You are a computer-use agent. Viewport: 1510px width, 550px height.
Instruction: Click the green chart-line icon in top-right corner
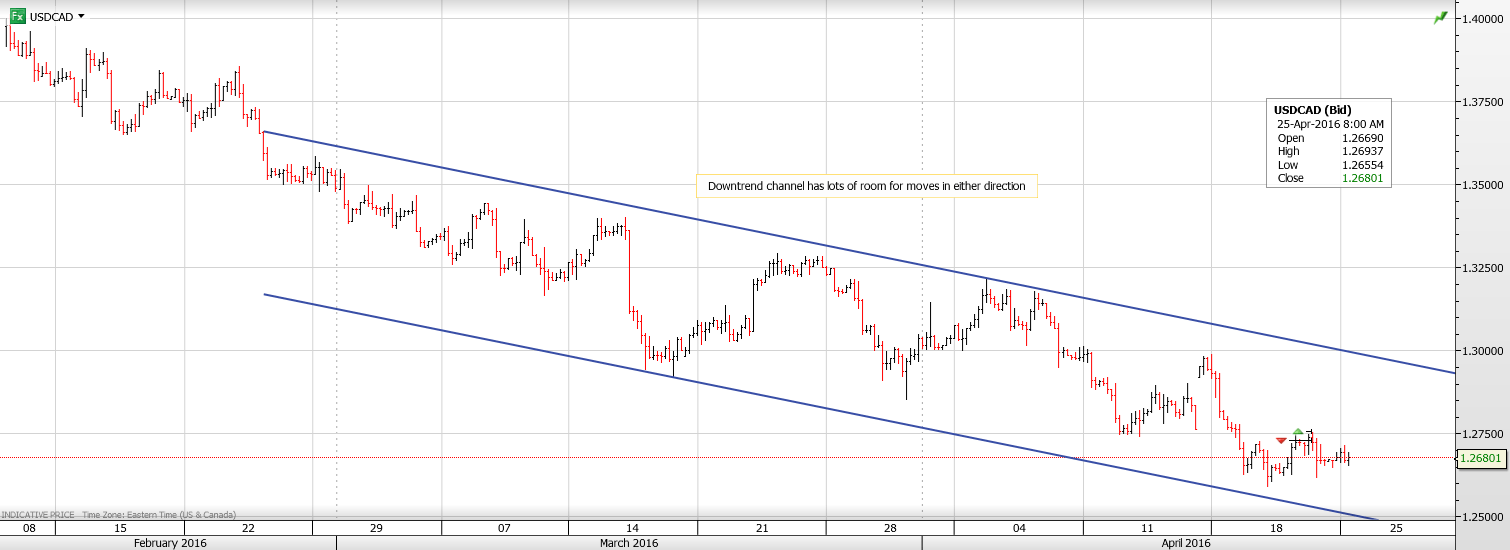coord(1440,18)
